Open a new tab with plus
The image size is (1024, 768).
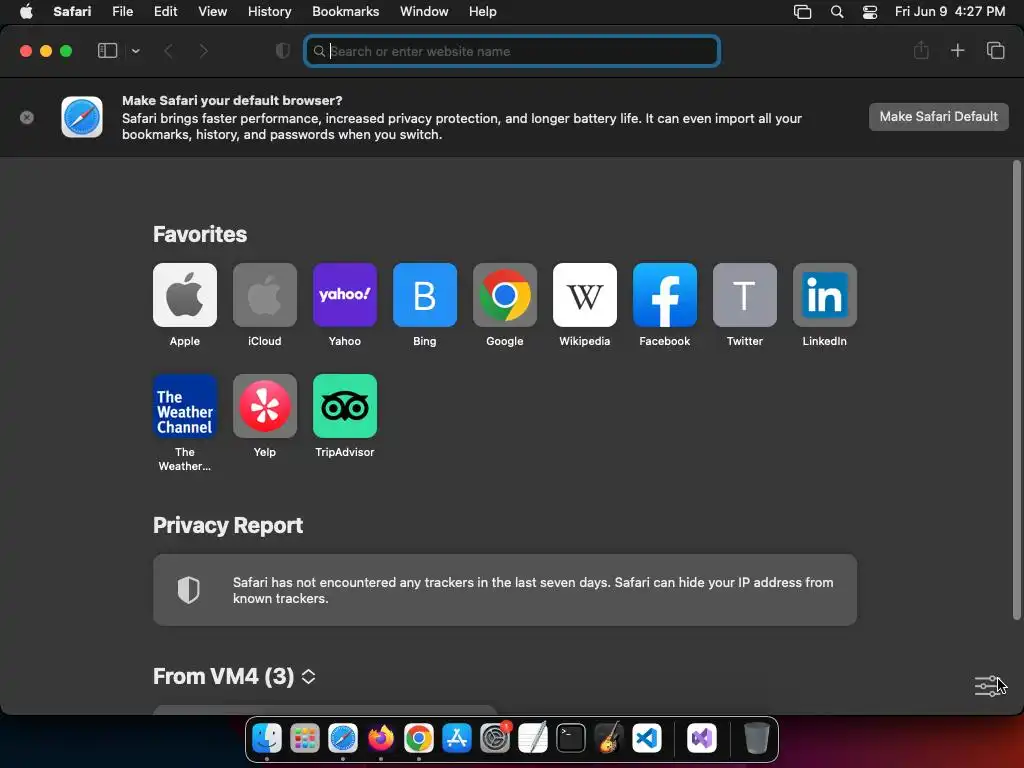pos(957,50)
